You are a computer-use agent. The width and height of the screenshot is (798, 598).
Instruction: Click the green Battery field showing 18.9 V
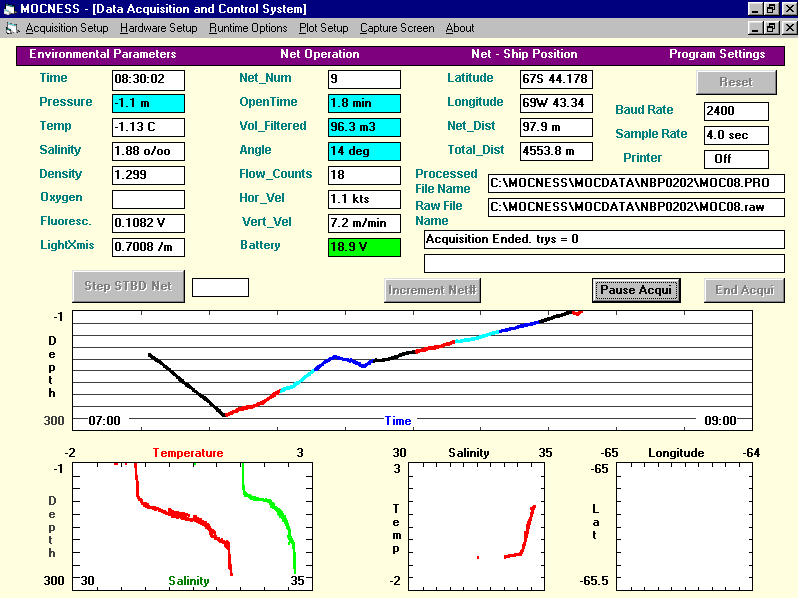pos(364,247)
